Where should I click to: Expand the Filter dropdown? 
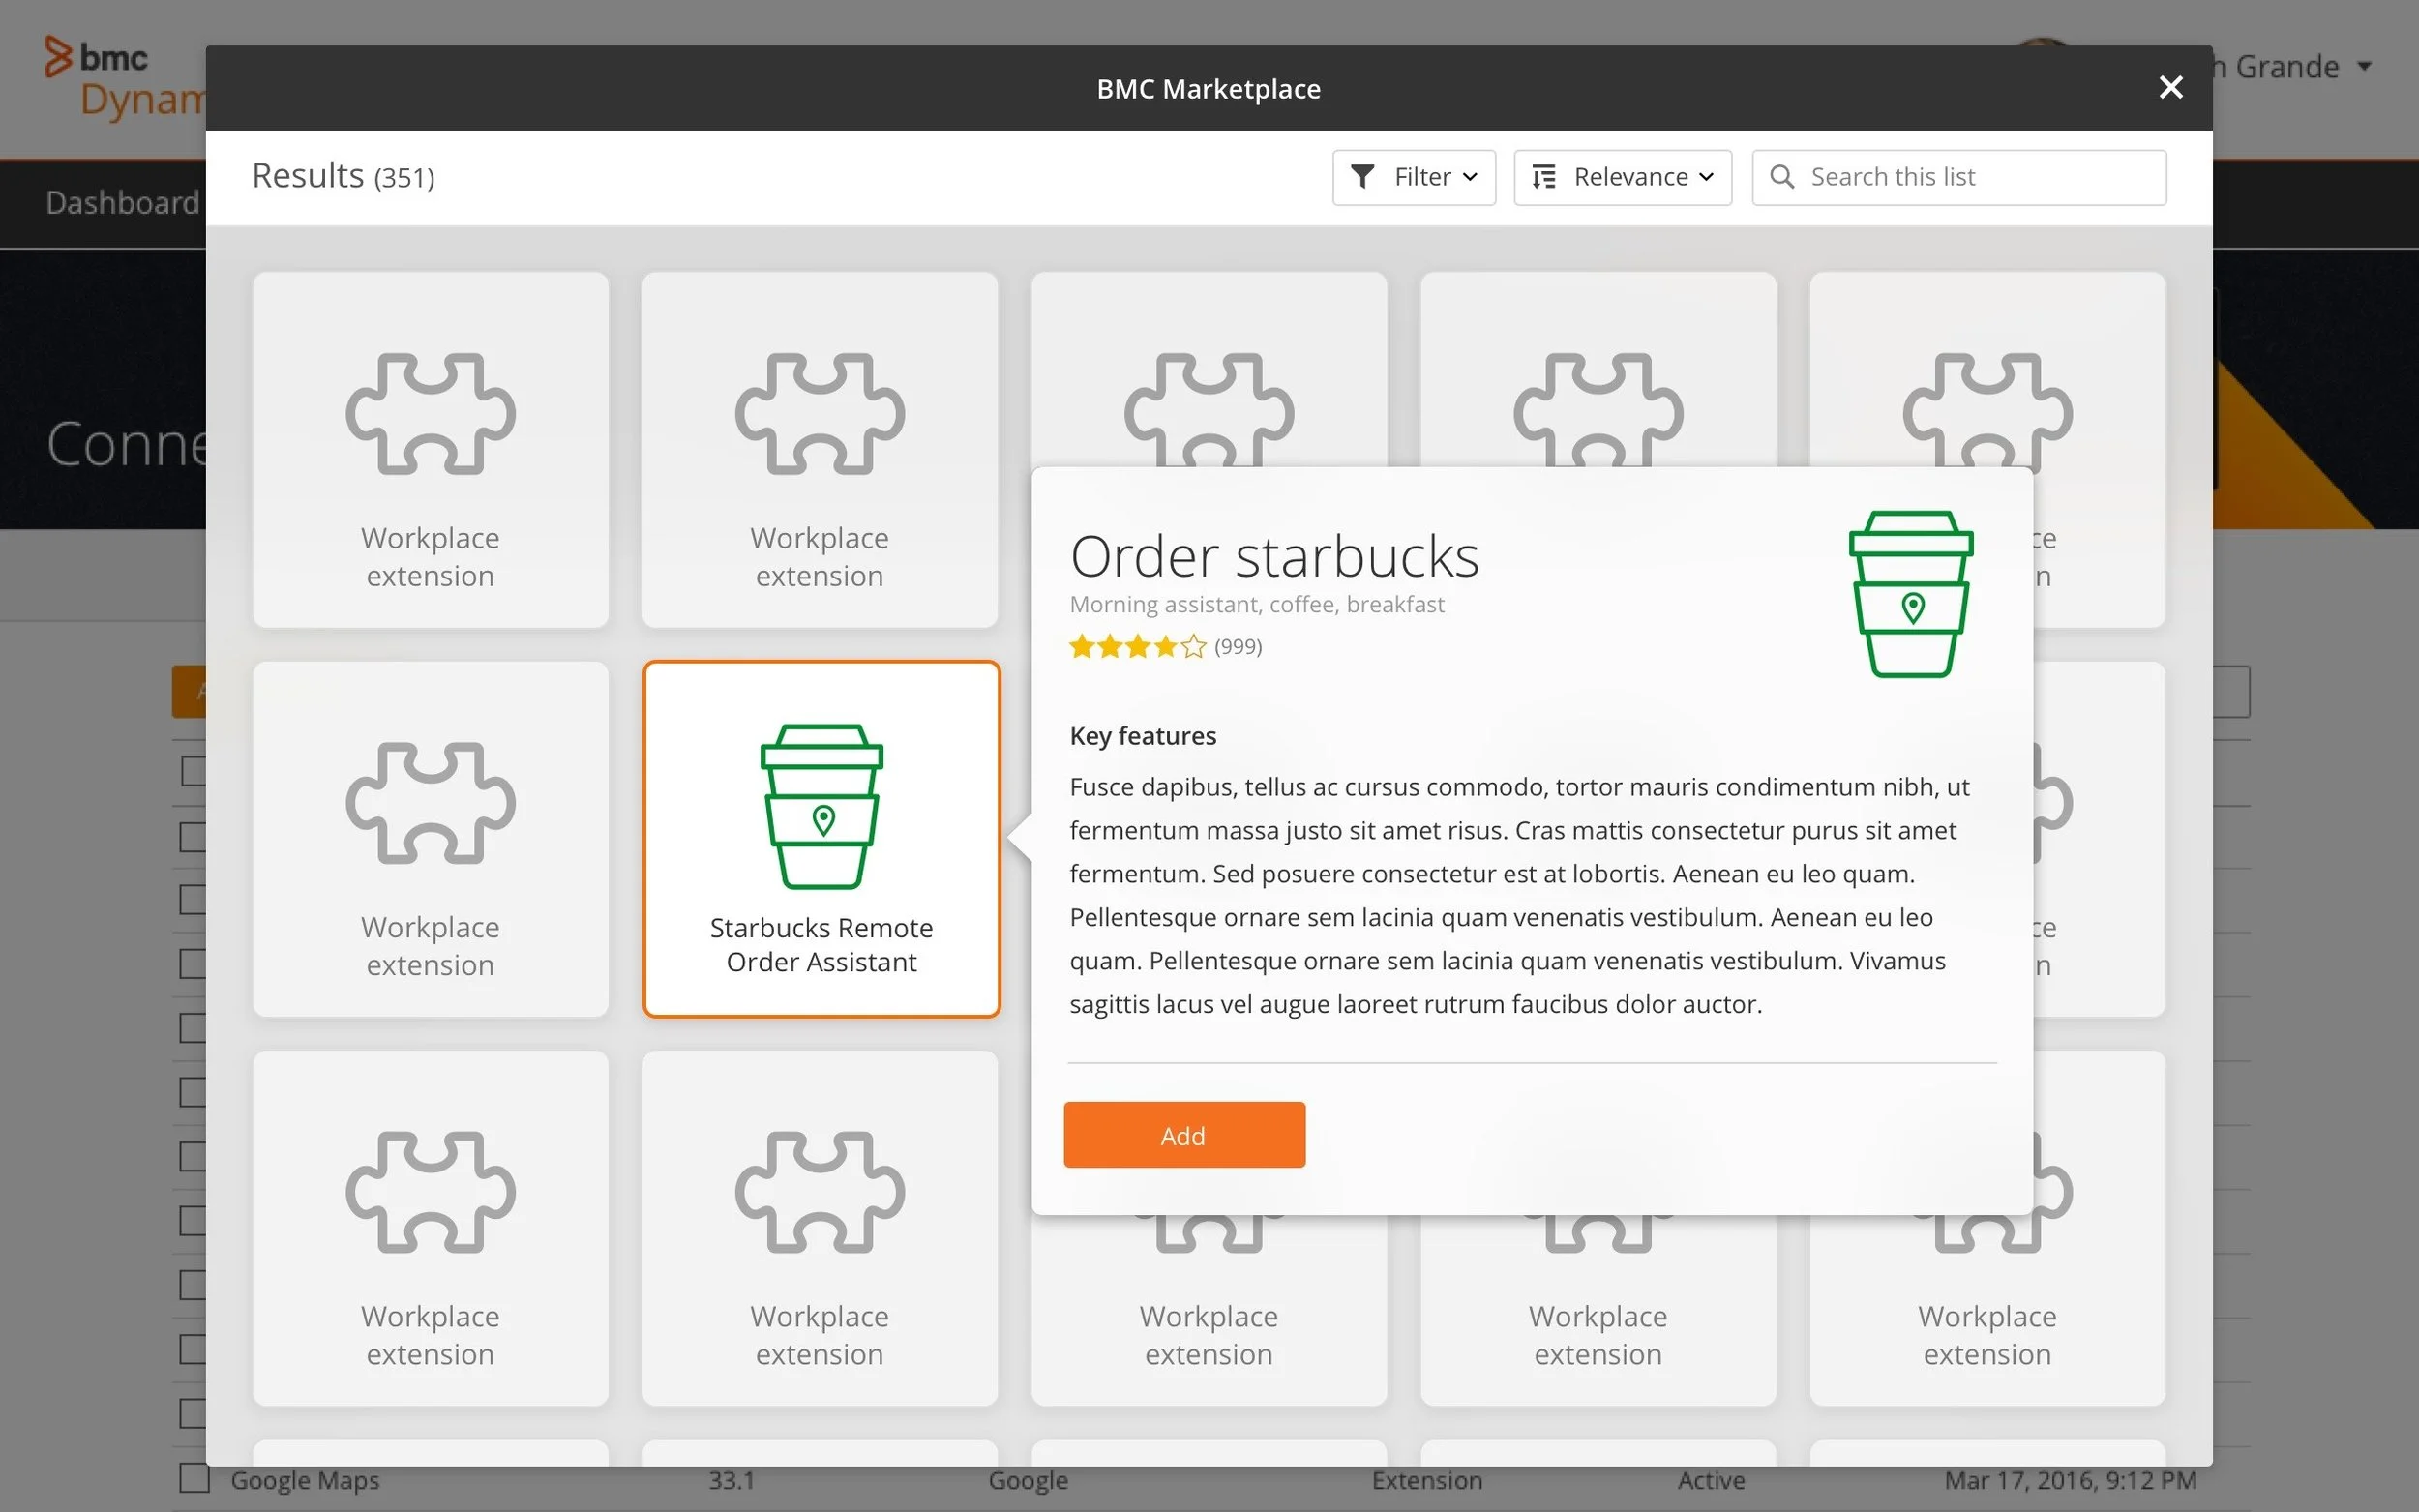coord(1414,177)
